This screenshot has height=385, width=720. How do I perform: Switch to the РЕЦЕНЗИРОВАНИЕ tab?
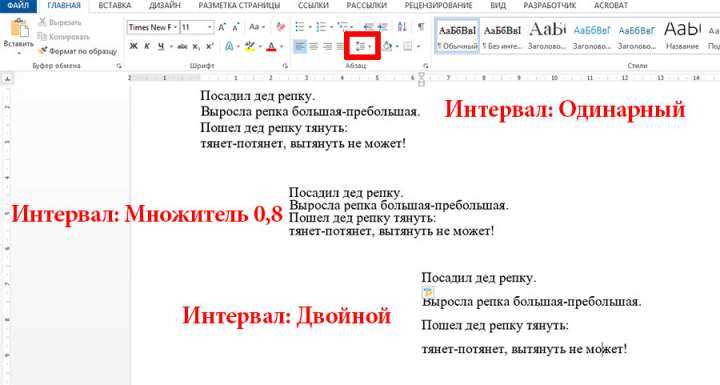pos(438,6)
